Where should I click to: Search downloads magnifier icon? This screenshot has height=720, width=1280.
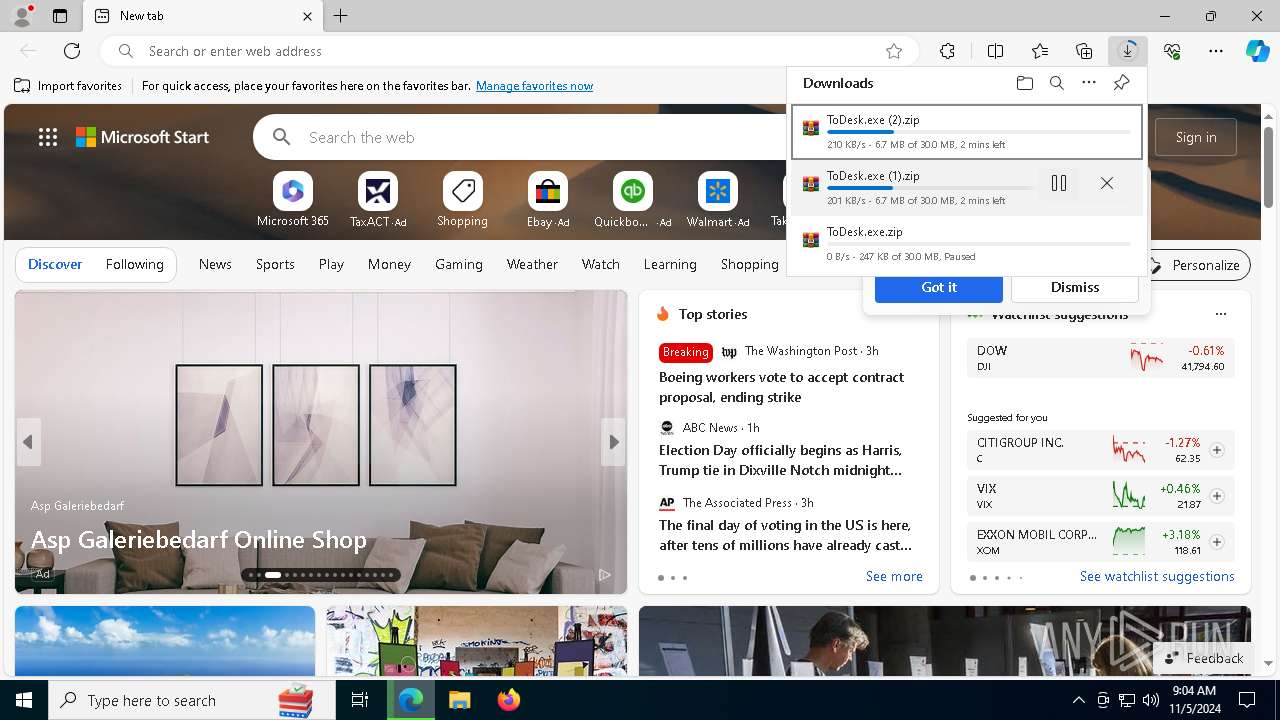[x=1057, y=83]
